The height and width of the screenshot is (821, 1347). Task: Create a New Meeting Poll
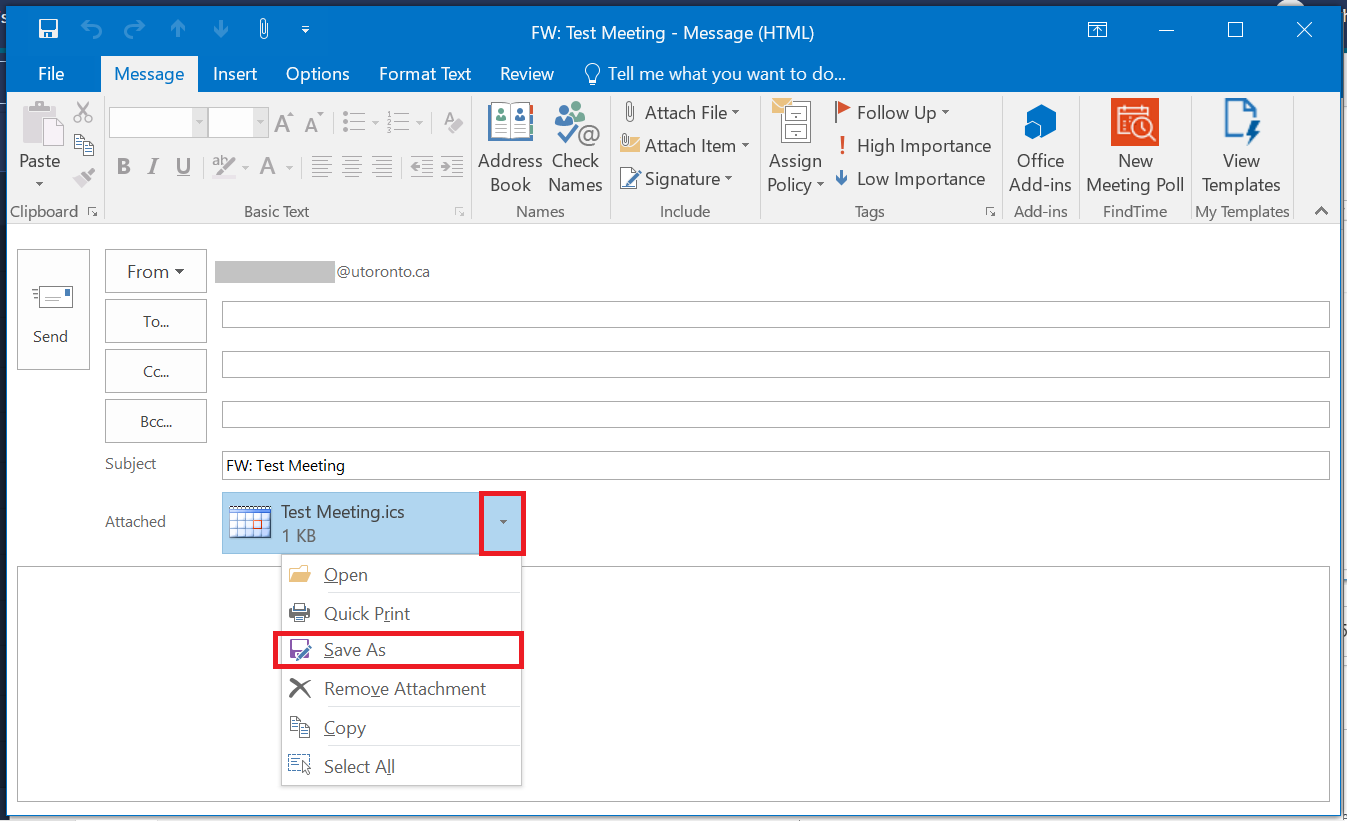(x=1135, y=147)
